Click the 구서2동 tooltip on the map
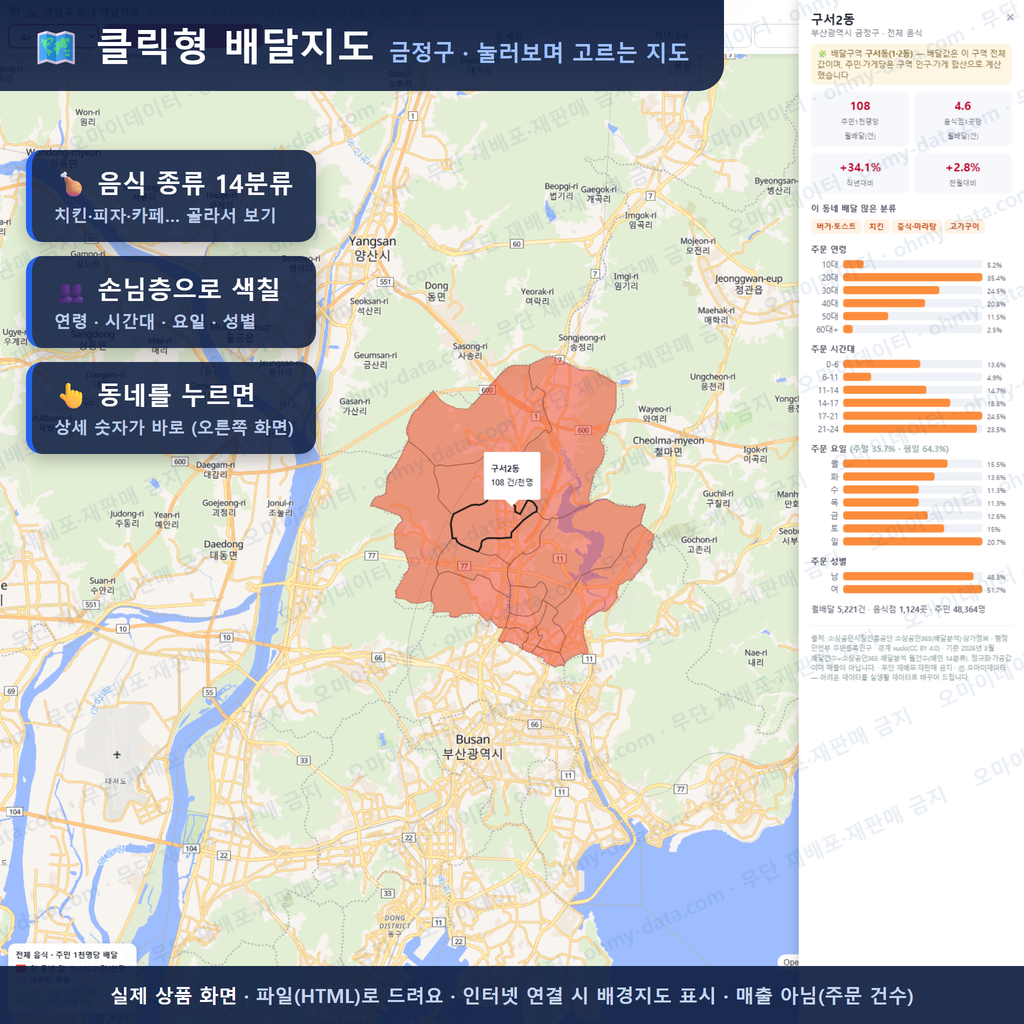 [512, 475]
